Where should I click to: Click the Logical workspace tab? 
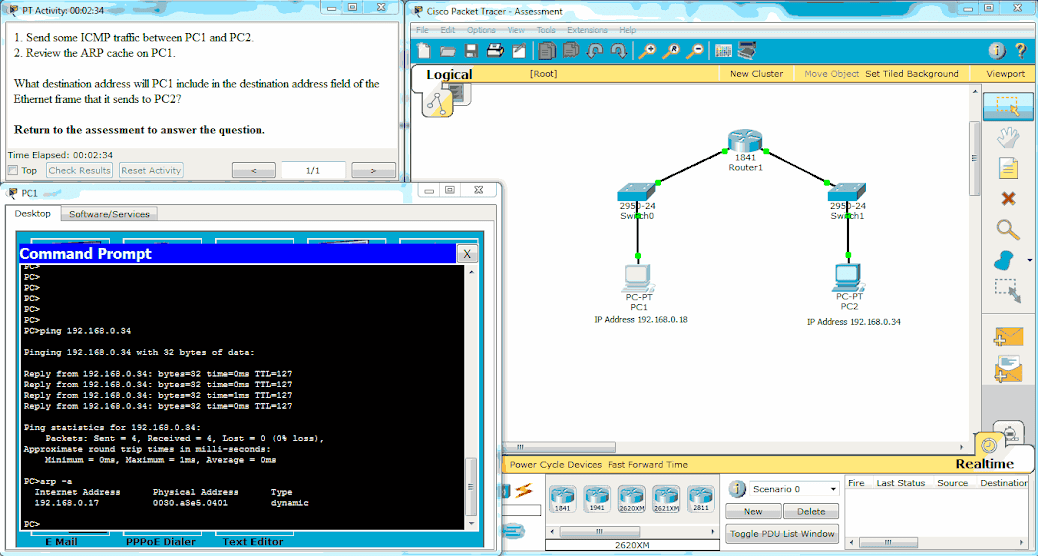point(449,75)
